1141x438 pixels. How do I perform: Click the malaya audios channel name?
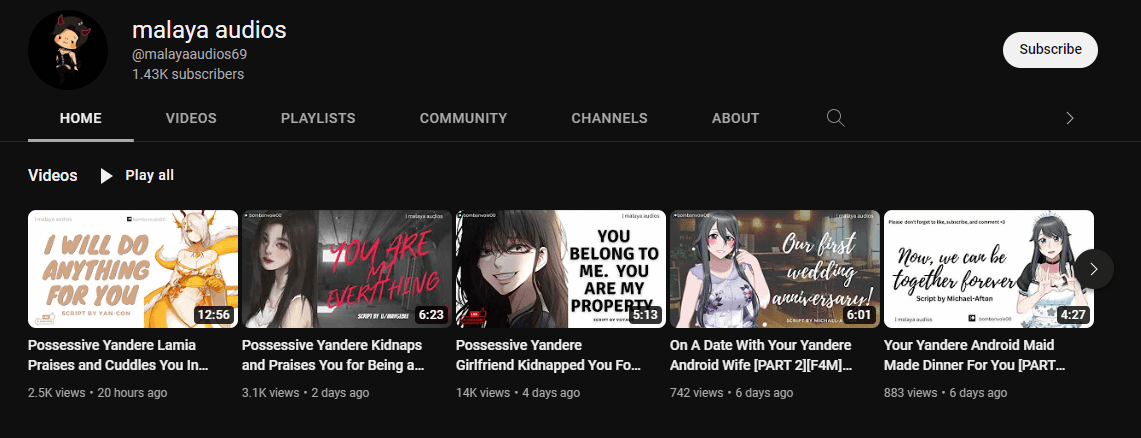(x=209, y=30)
